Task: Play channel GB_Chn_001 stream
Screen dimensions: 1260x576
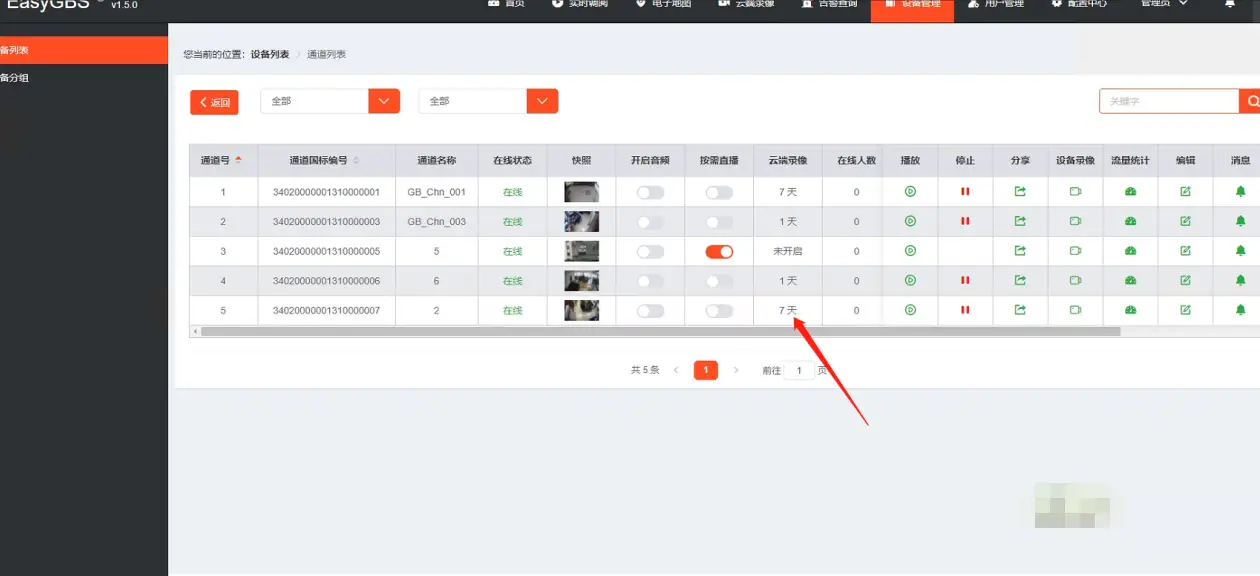Action: click(910, 192)
